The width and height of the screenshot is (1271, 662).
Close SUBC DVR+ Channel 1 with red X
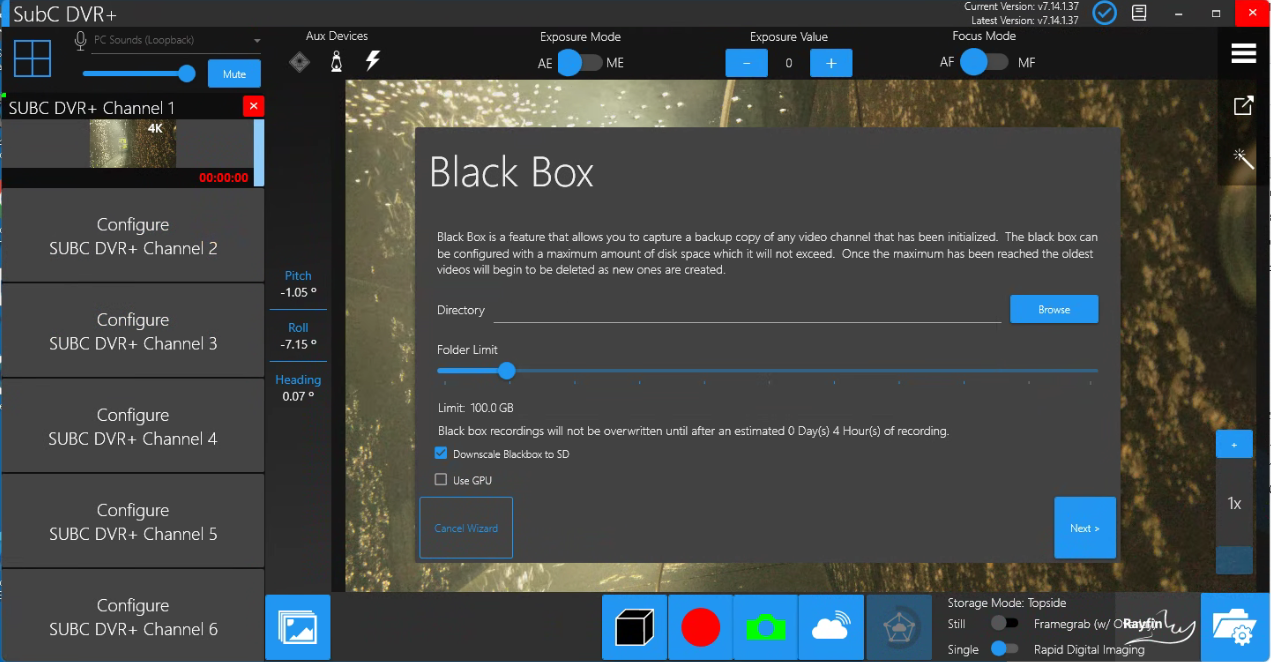(x=253, y=106)
